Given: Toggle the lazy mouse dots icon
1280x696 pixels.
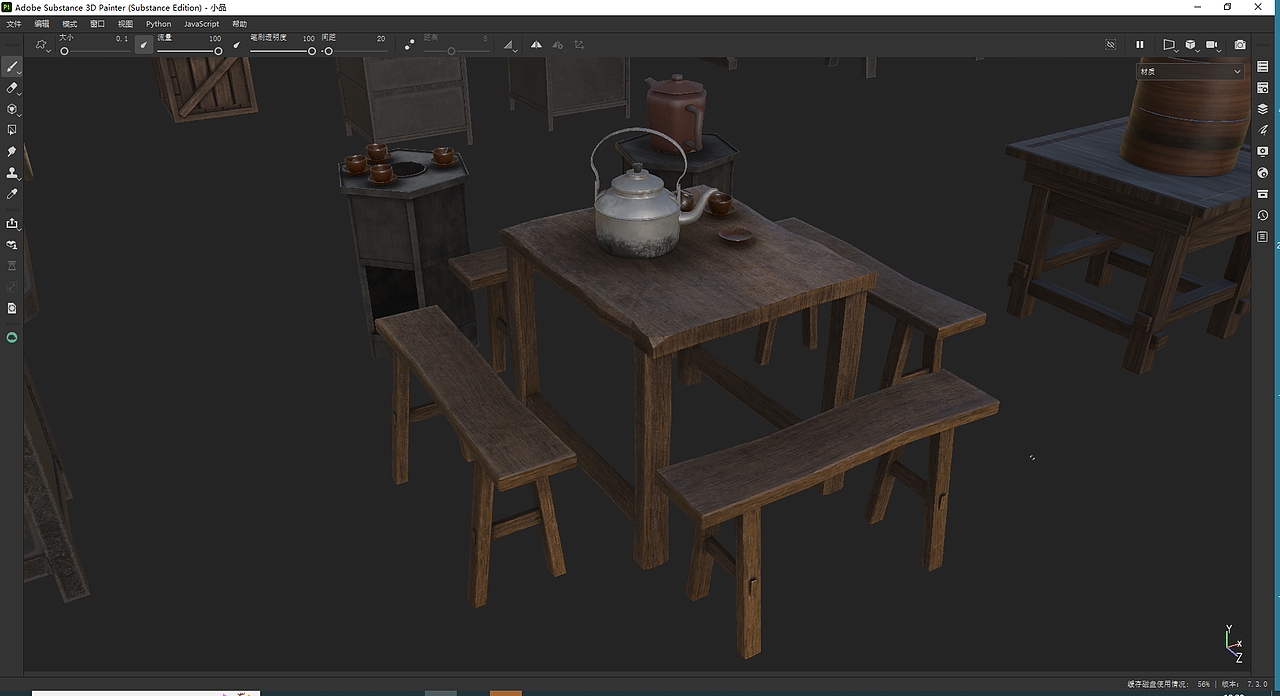Looking at the screenshot, I should tap(409, 45).
